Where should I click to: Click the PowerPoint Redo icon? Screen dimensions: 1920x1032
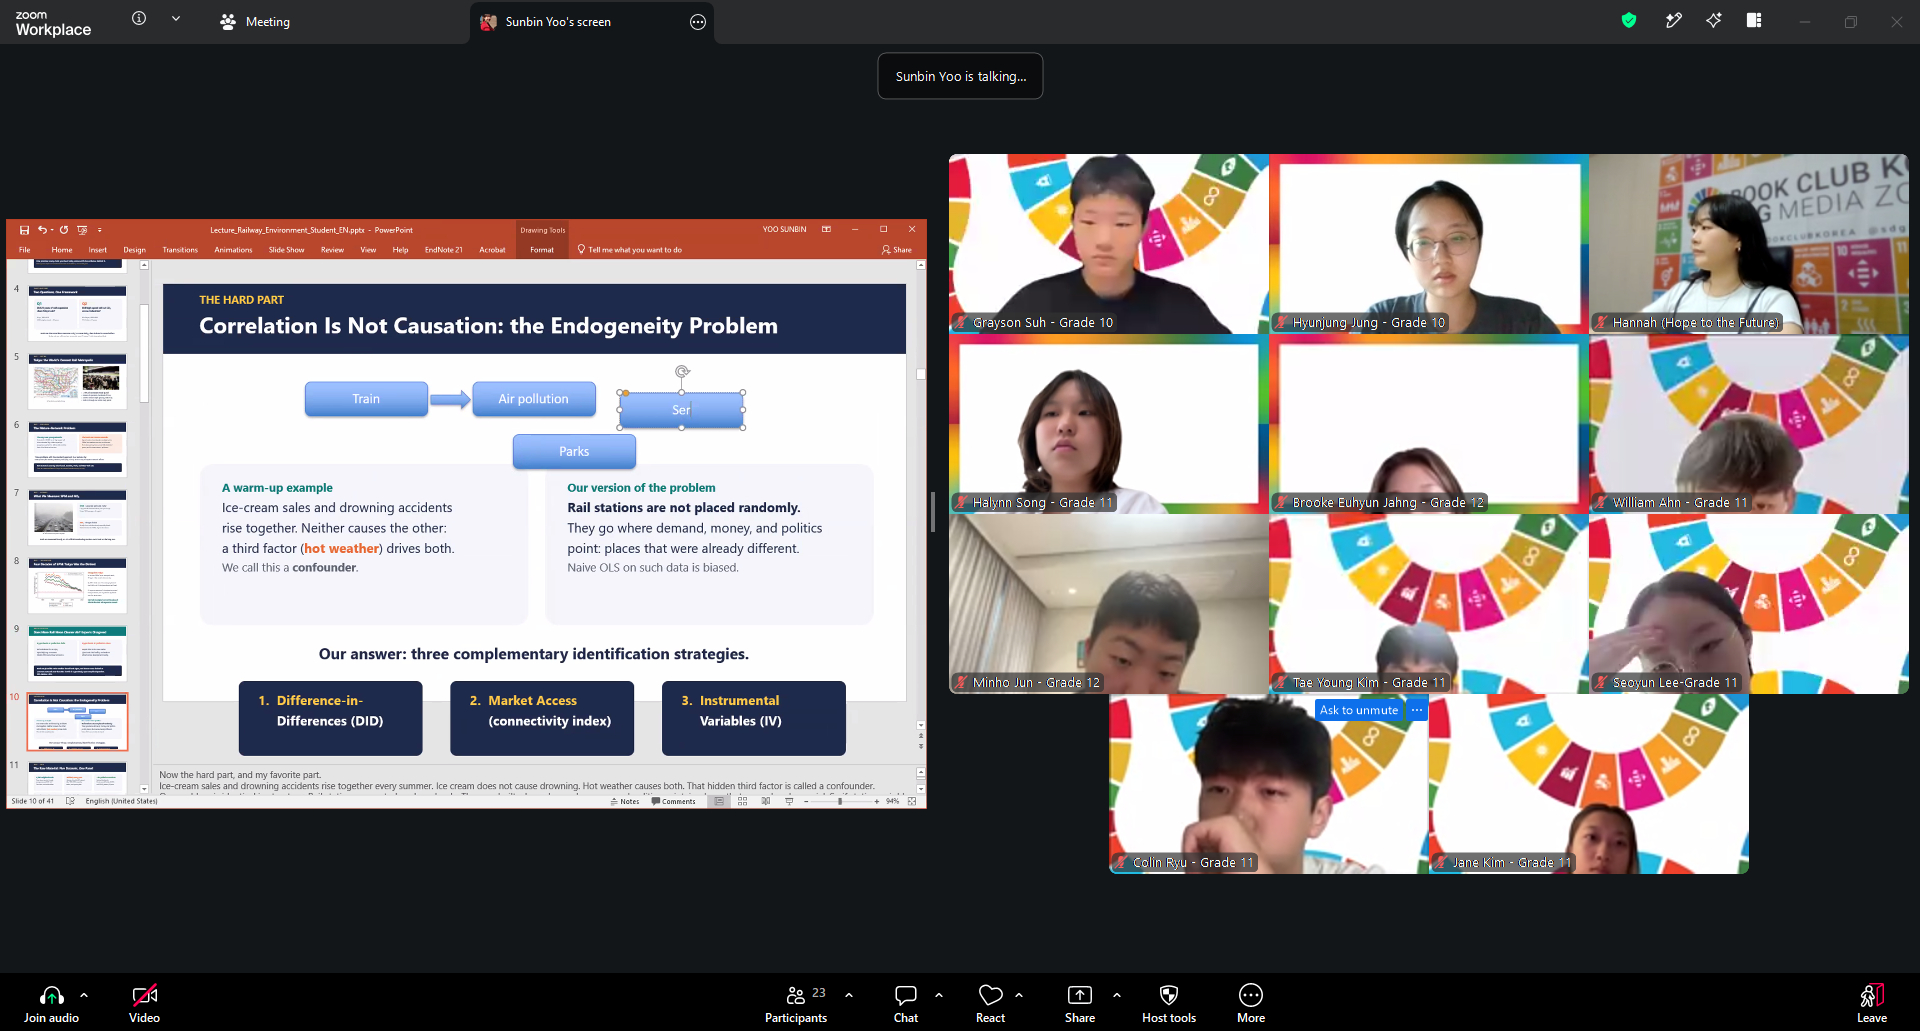(x=64, y=230)
